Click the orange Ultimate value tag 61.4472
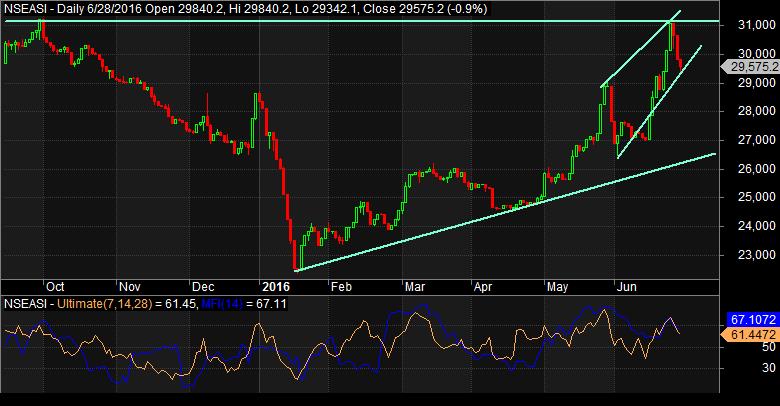 [x=749, y=335]
